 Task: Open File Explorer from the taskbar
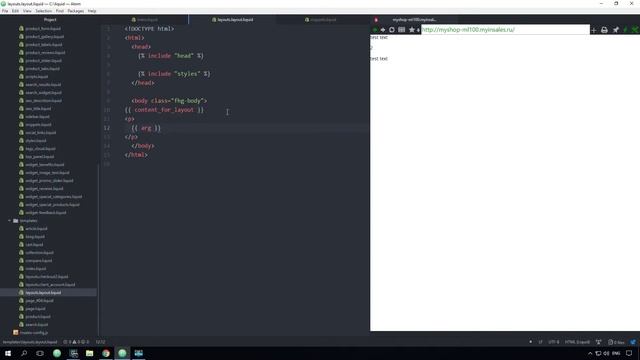point(89,353)
